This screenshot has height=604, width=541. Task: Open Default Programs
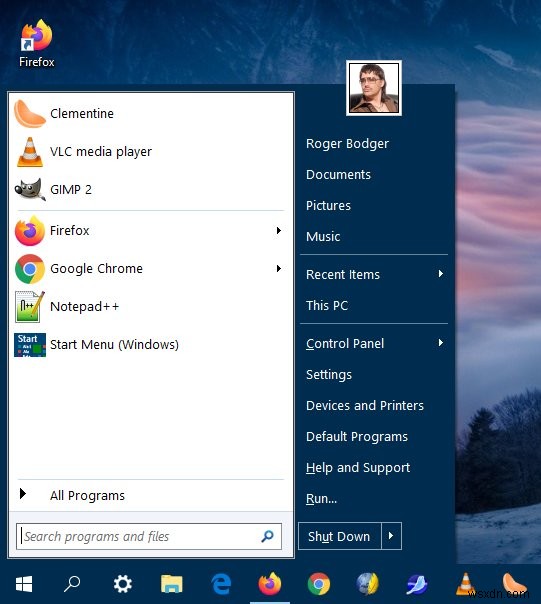click(357, 437)
